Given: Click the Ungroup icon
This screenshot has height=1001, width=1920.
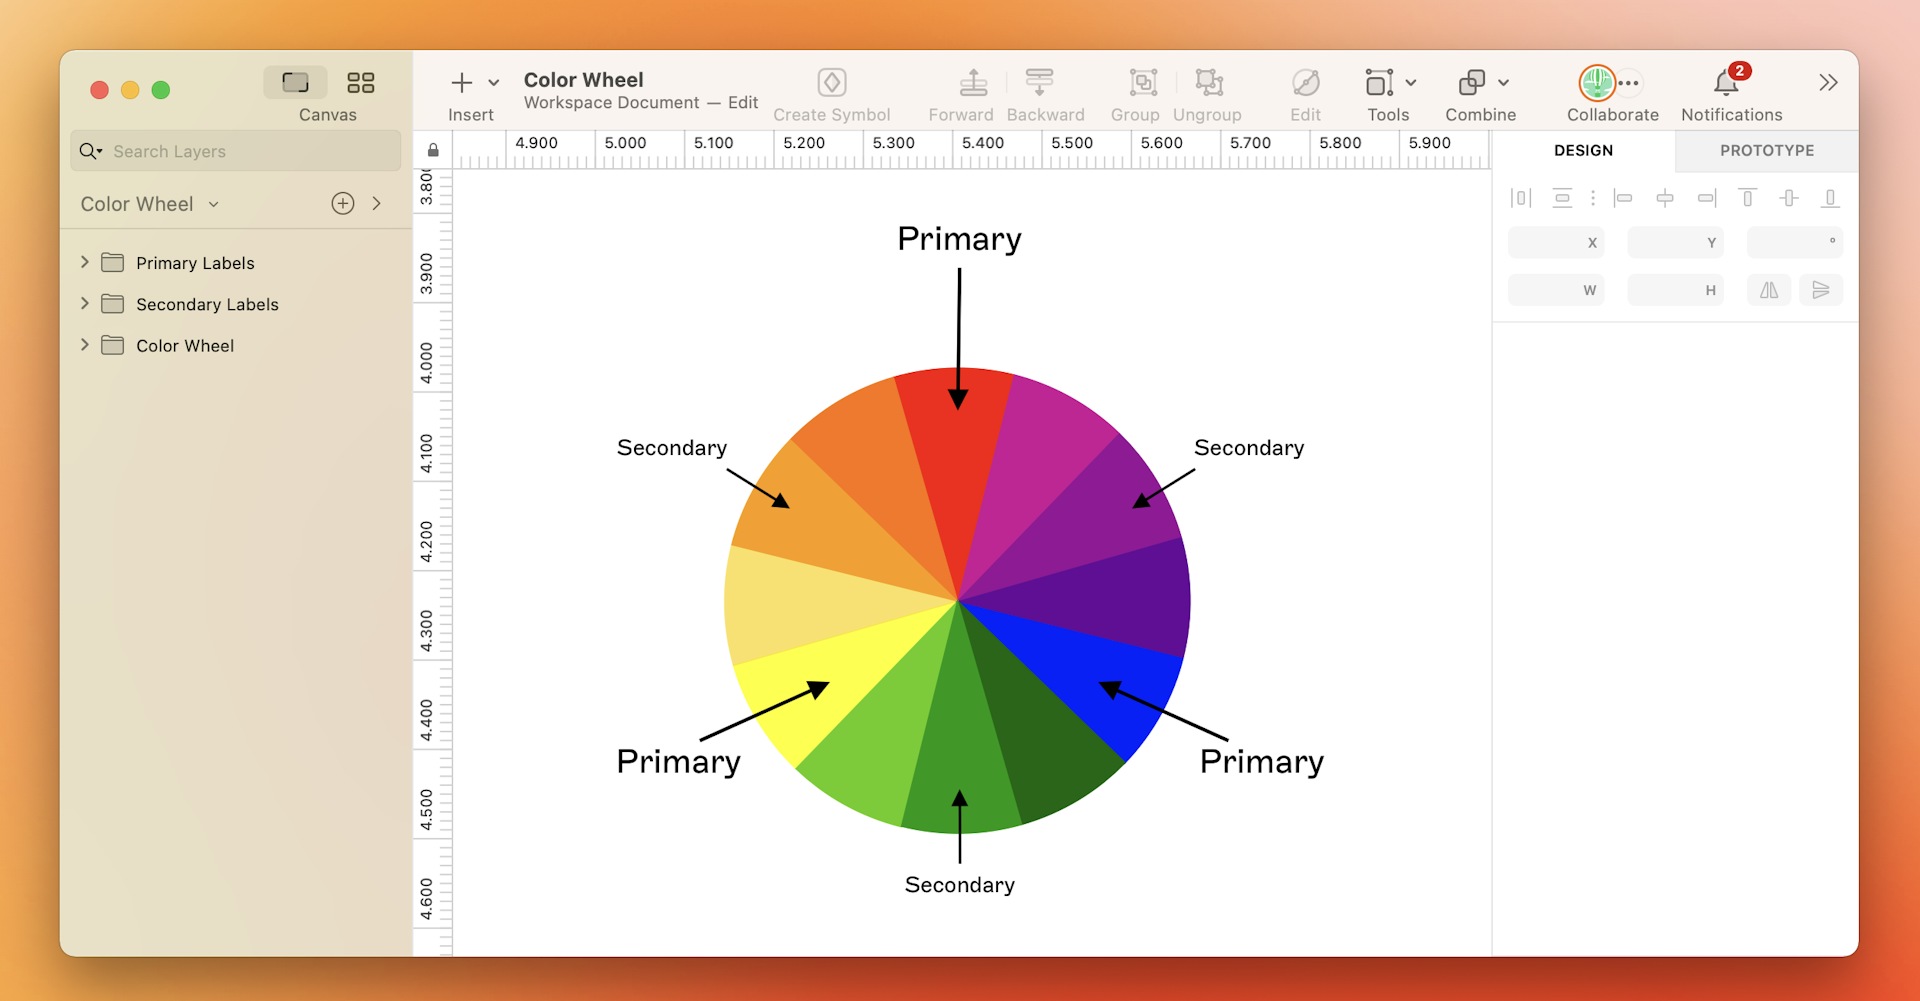Looking at the screenshot, I should point(1207,82).
